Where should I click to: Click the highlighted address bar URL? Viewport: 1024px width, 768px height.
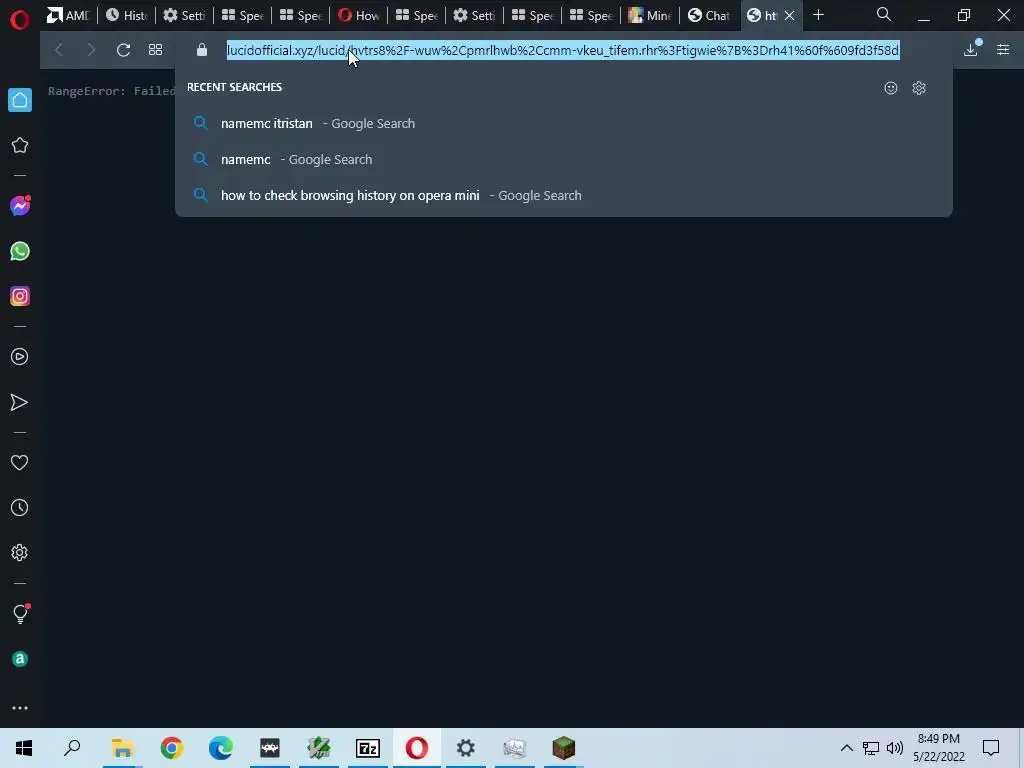pos(563,50)
